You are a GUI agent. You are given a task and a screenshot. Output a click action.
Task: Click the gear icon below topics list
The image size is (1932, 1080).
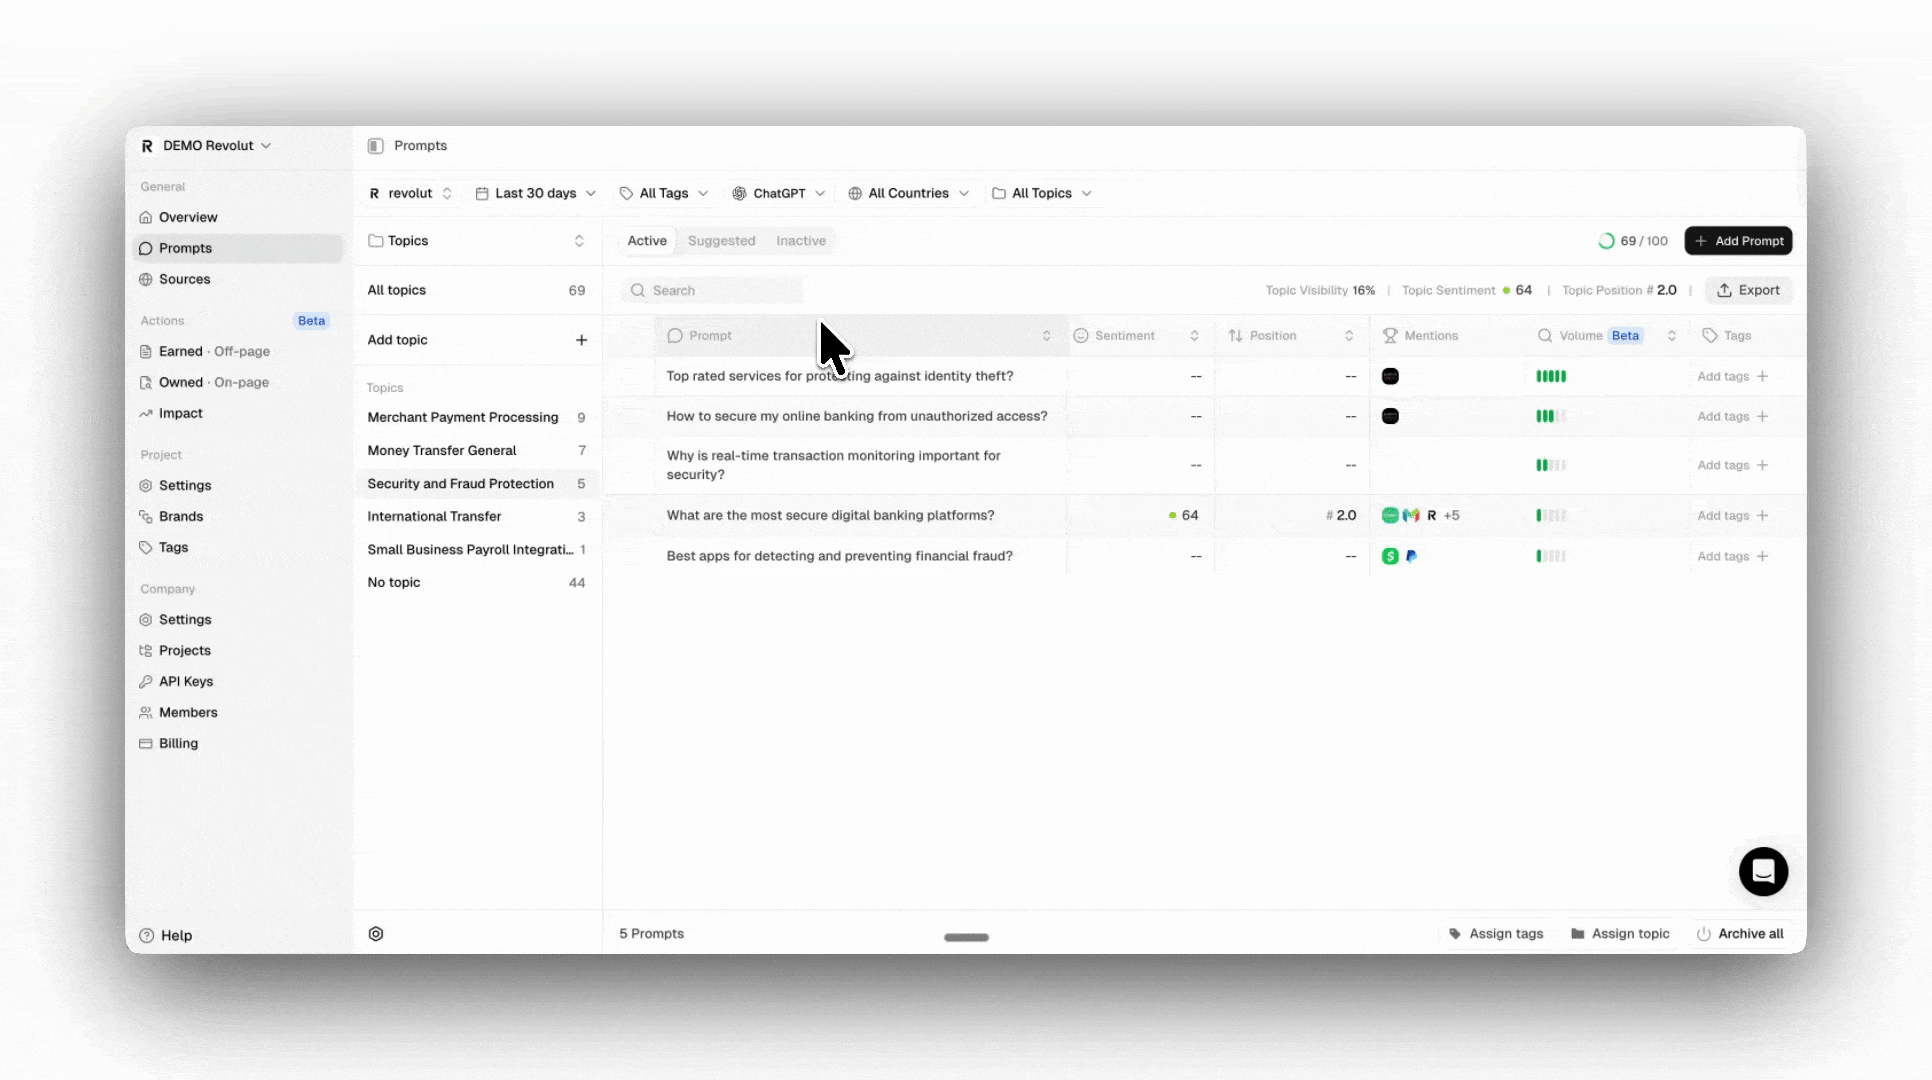coord(376,934)
